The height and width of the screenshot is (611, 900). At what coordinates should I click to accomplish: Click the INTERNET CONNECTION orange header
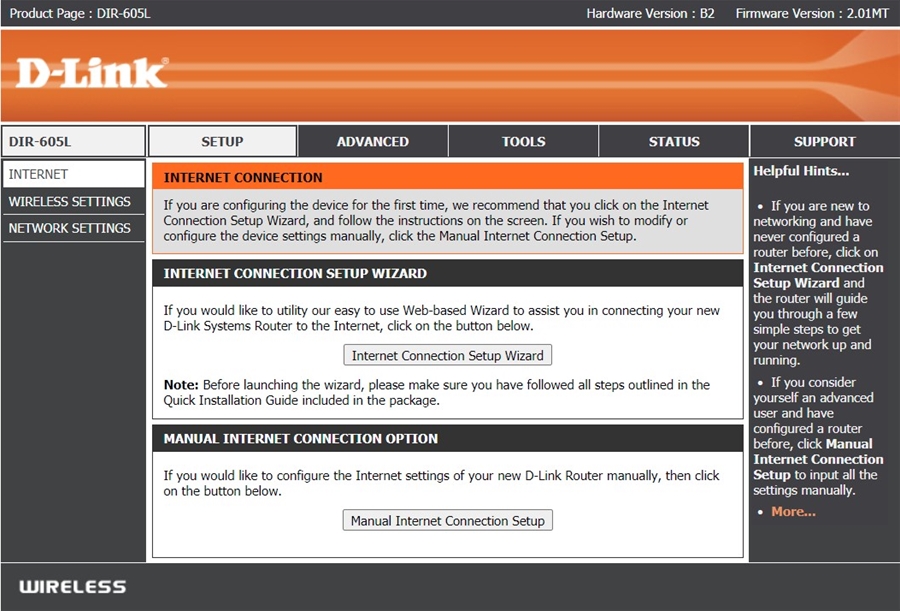click(448, 177)
